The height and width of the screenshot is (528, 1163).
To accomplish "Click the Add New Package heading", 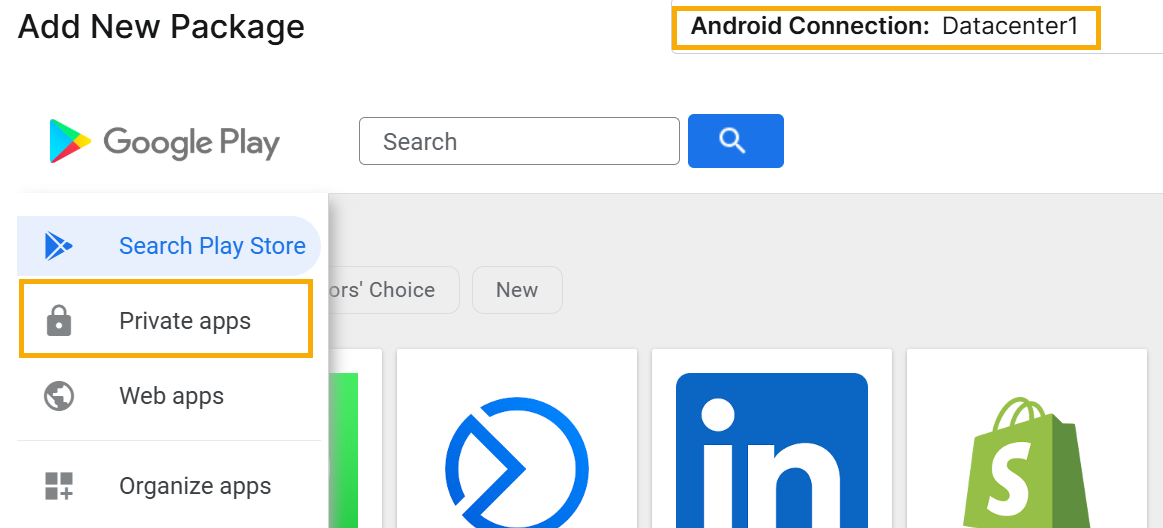I will tap(161, 27).
